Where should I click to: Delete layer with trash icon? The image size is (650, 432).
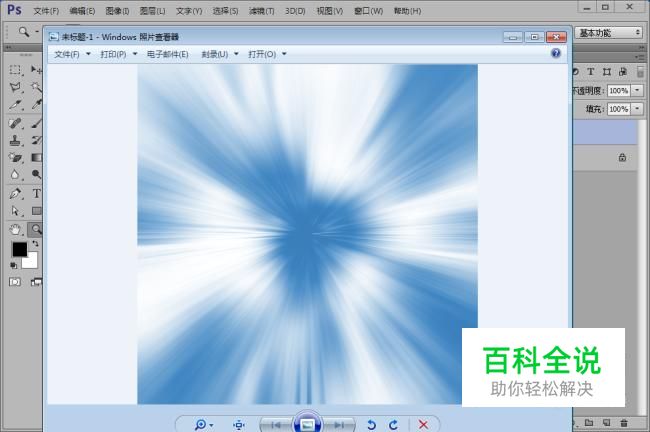(624, 423)
